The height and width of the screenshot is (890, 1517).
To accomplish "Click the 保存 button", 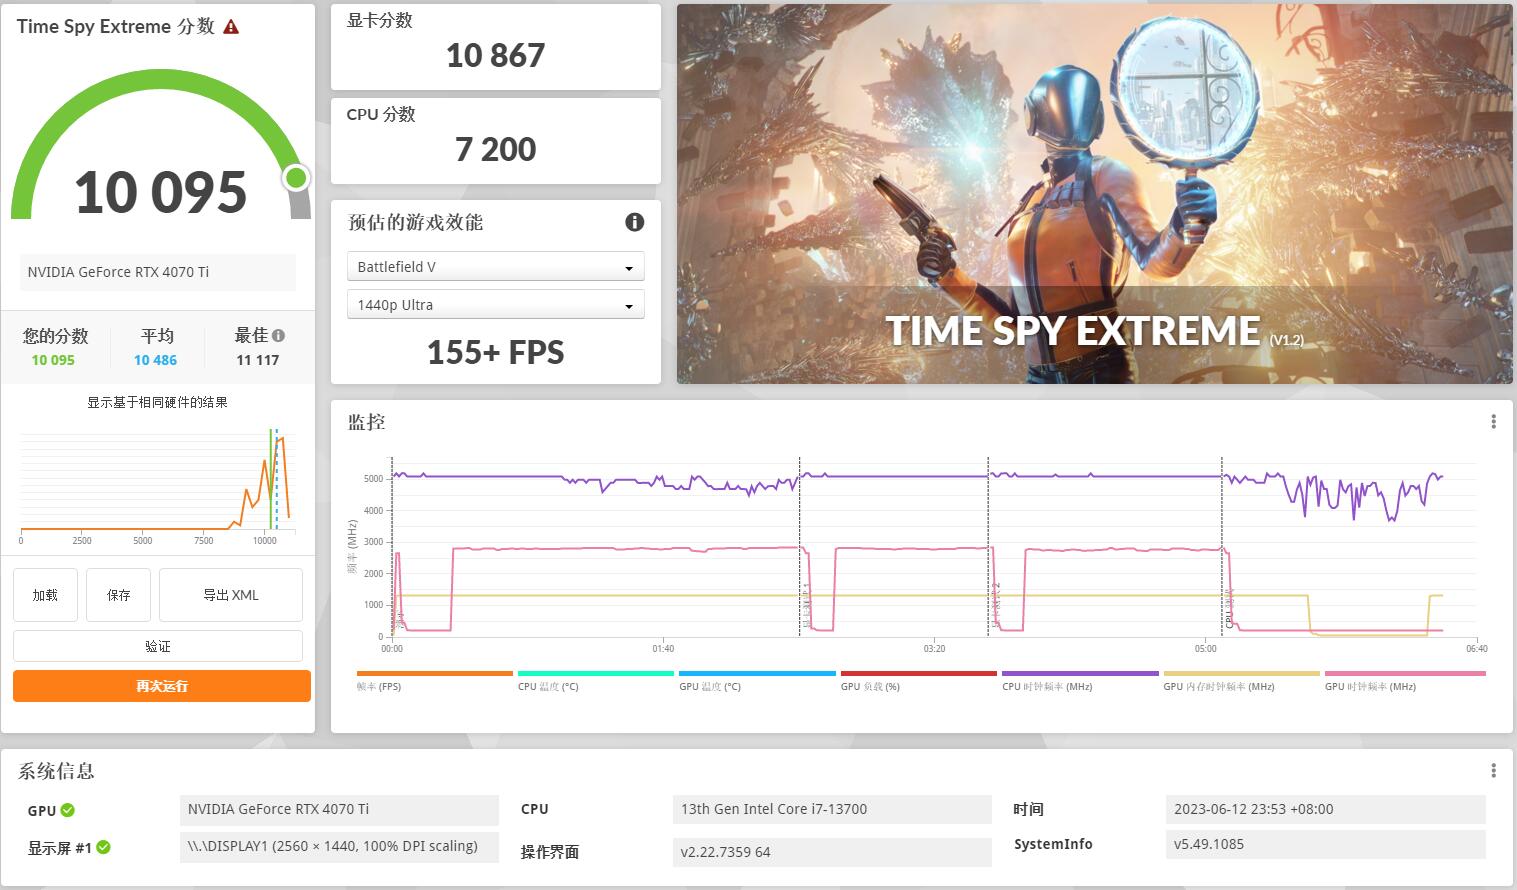I will (118, 595).
